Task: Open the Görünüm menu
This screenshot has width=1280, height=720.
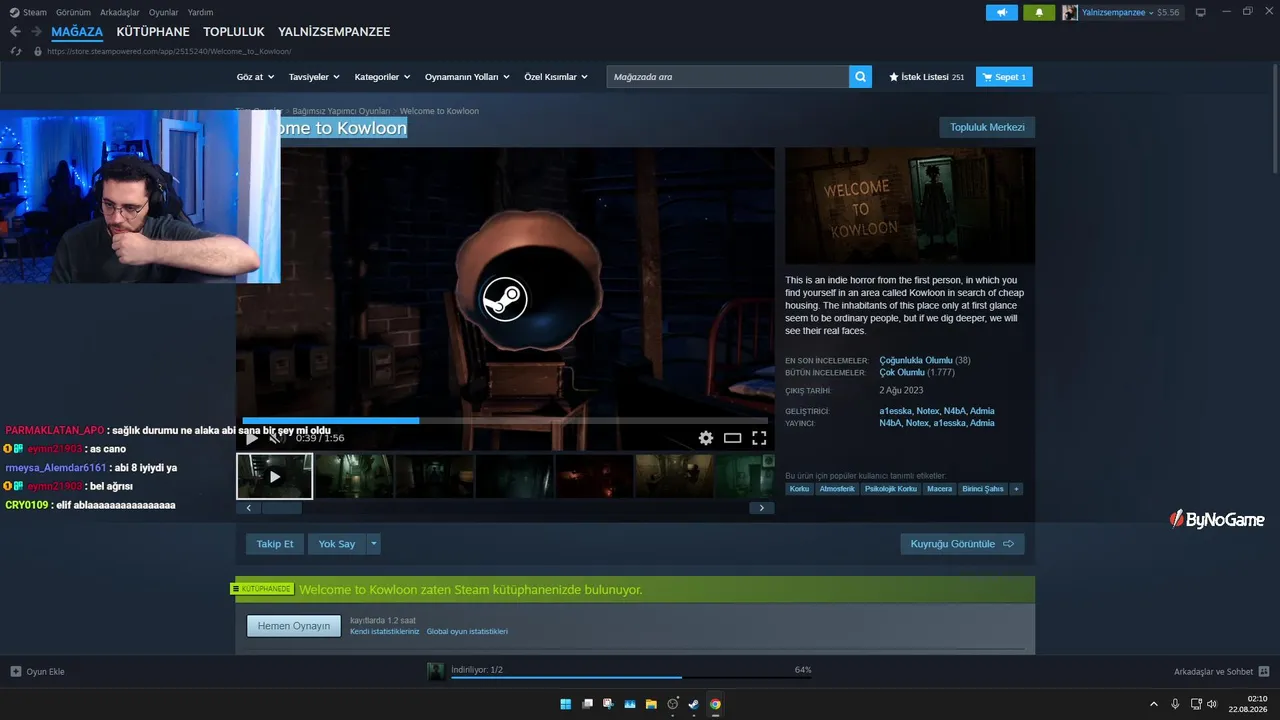Action: pos(73,12)
